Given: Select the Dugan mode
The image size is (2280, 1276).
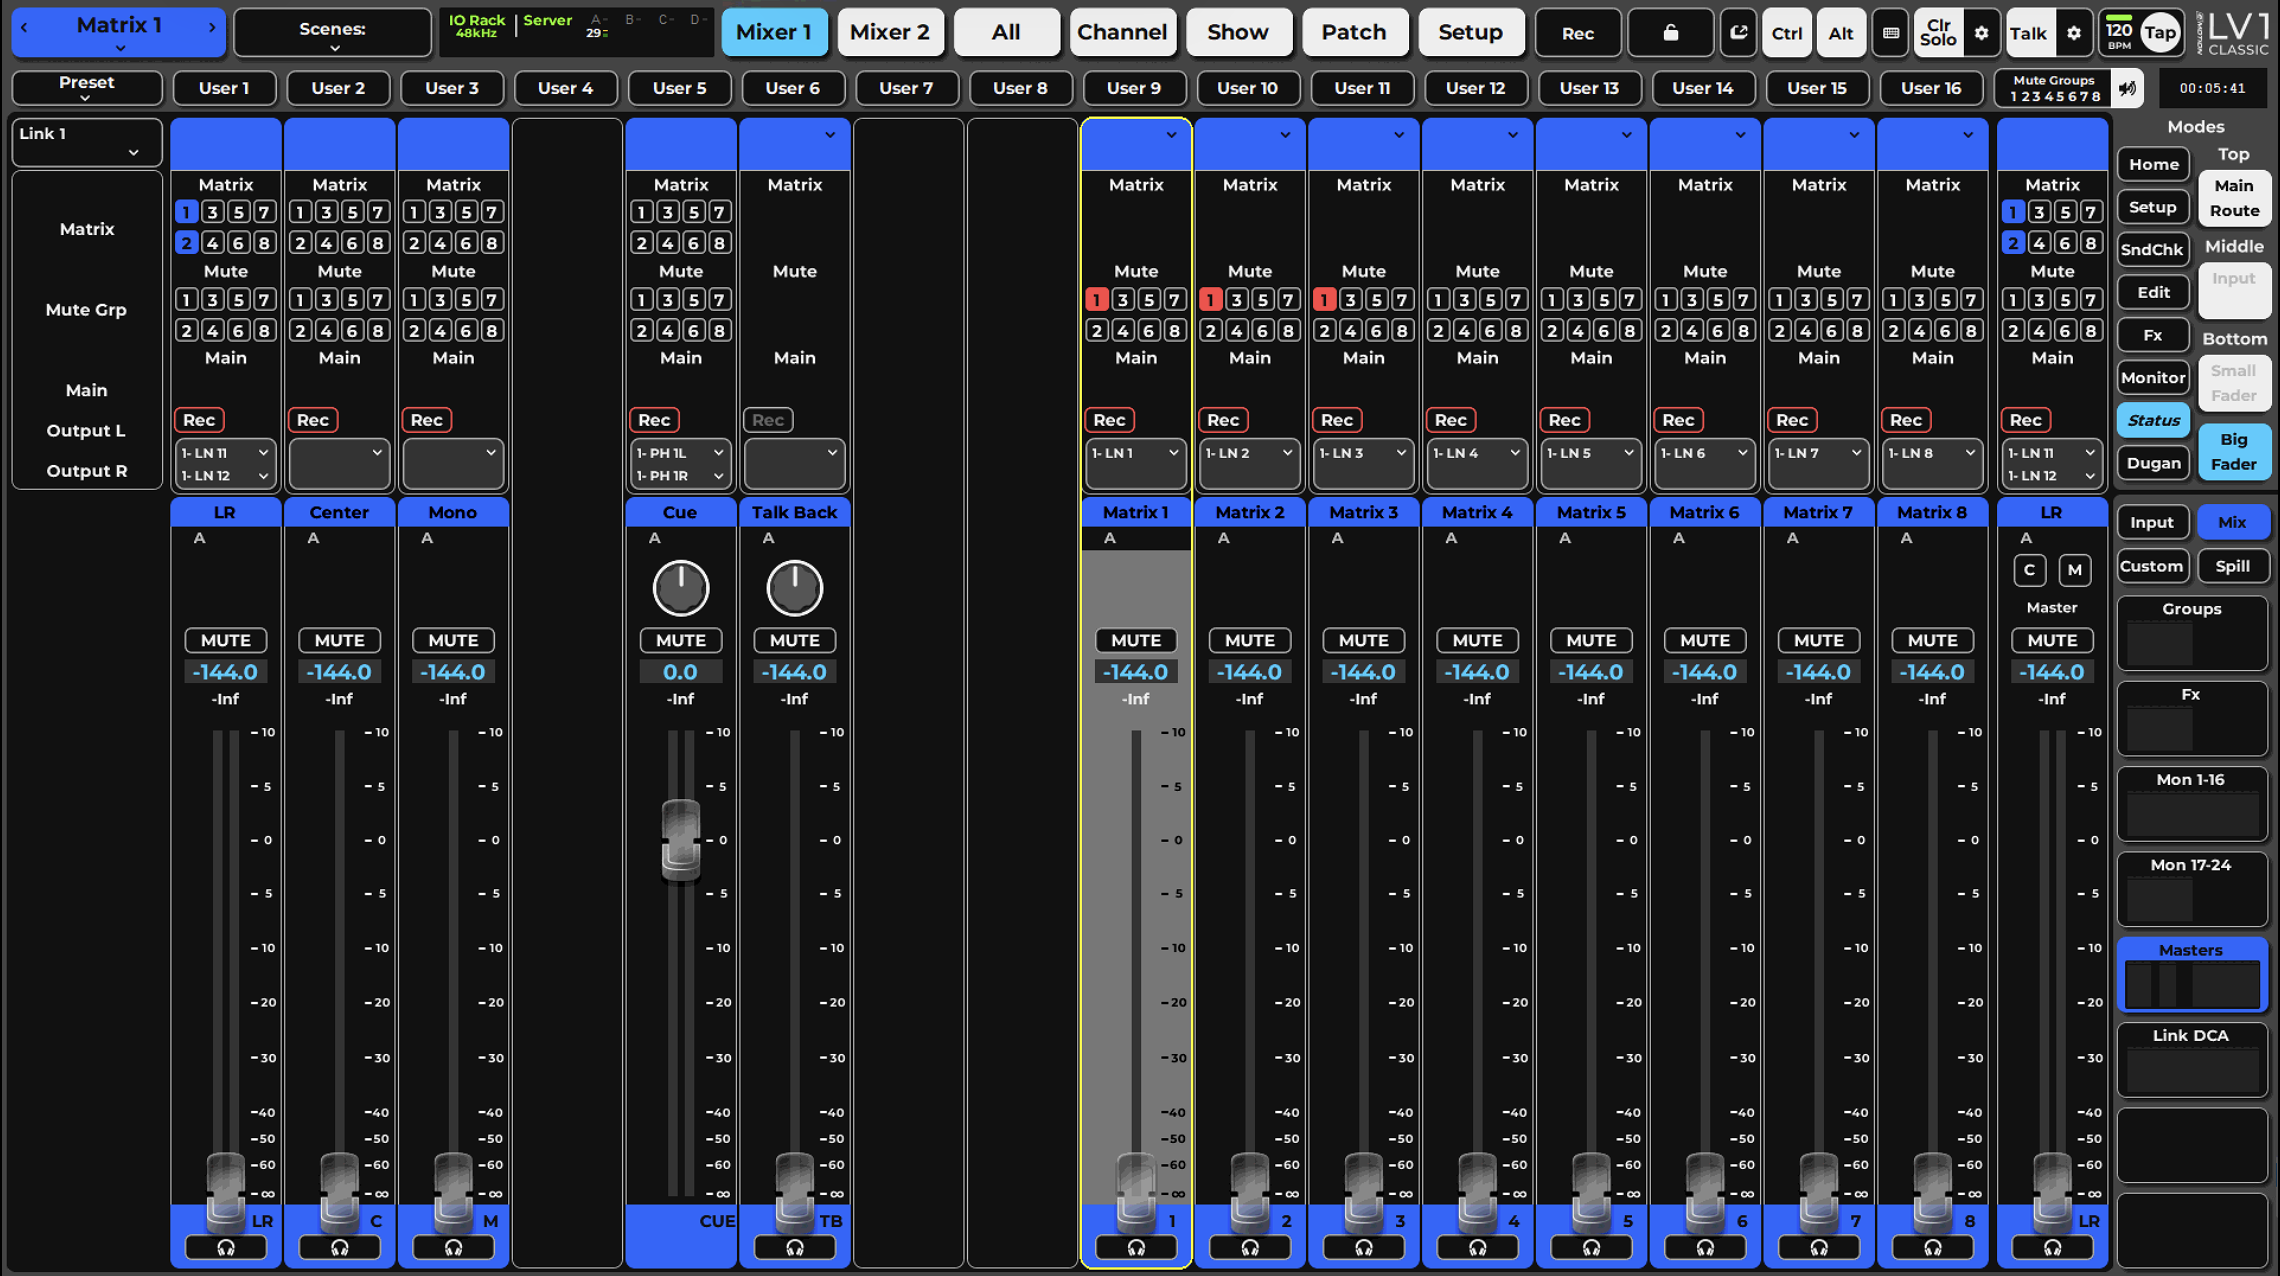Looking at the screenshot, I should click(x=2154, y=463).
